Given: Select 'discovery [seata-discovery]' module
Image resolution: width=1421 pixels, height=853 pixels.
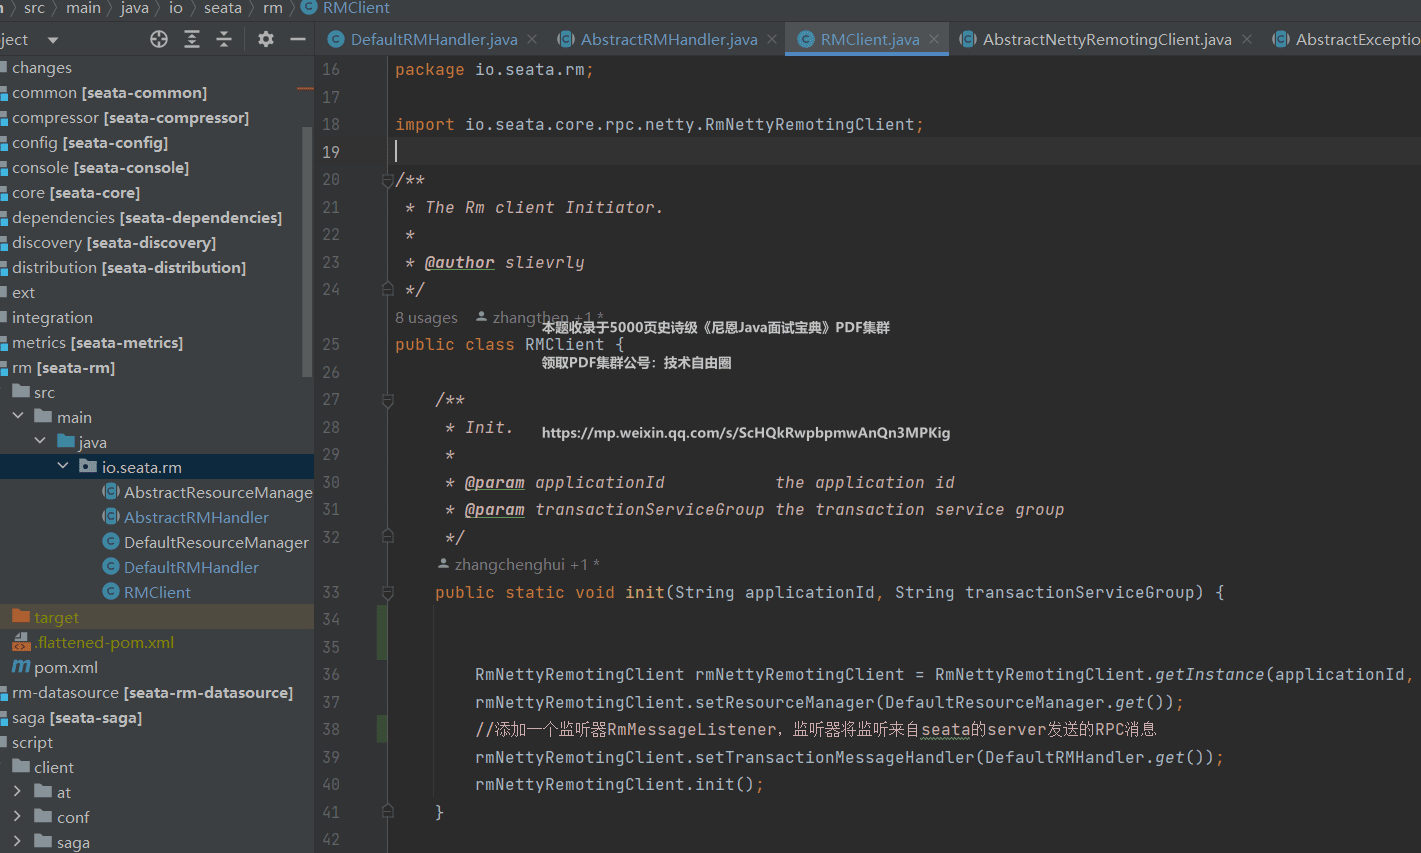Looking at the screenshot, I should [x=114, y=242].
